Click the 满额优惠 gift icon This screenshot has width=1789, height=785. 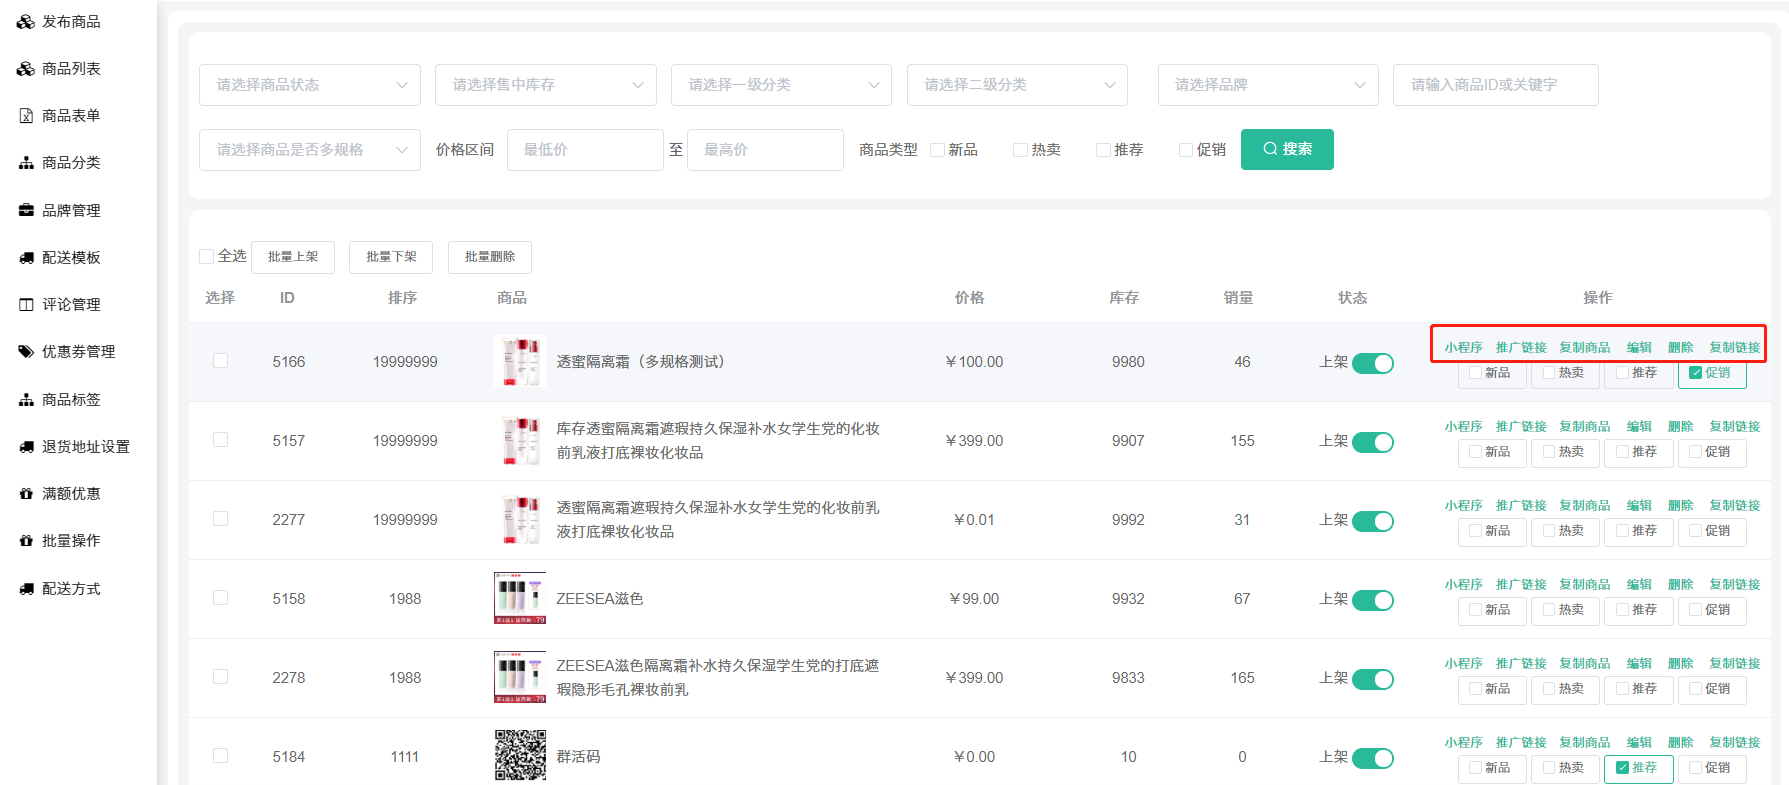26,494
